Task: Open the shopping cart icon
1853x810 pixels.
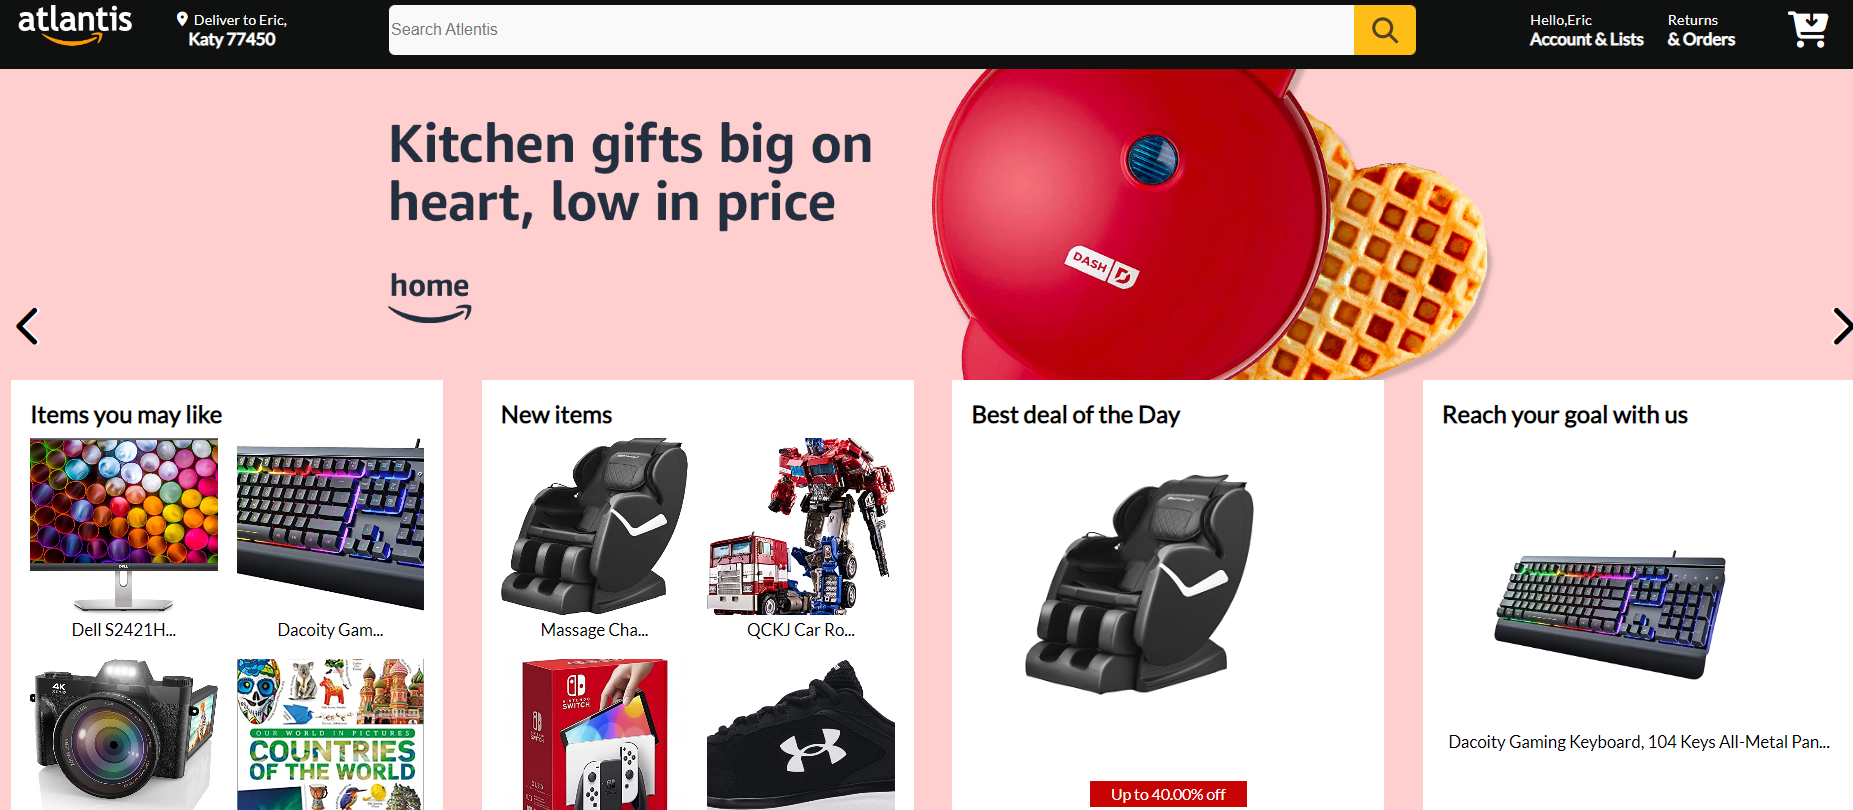Action: pos(1808,29)
